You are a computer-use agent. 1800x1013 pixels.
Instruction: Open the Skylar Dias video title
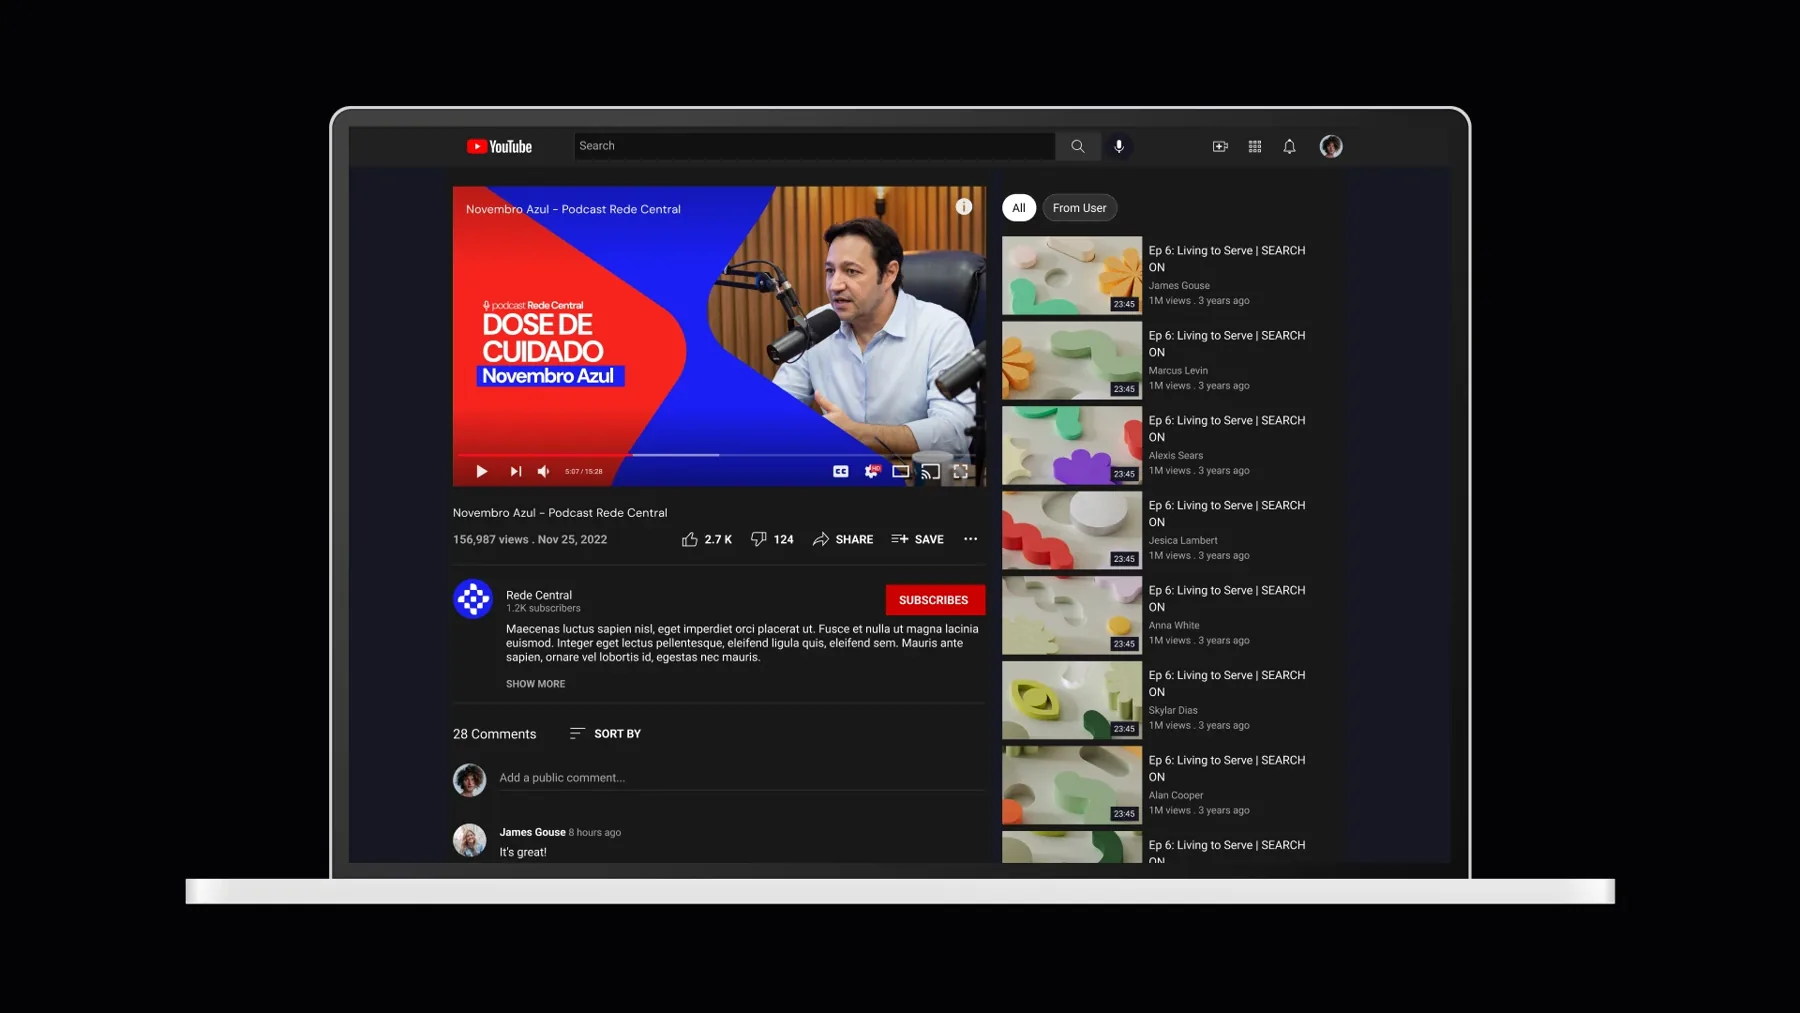(1226, 683)
